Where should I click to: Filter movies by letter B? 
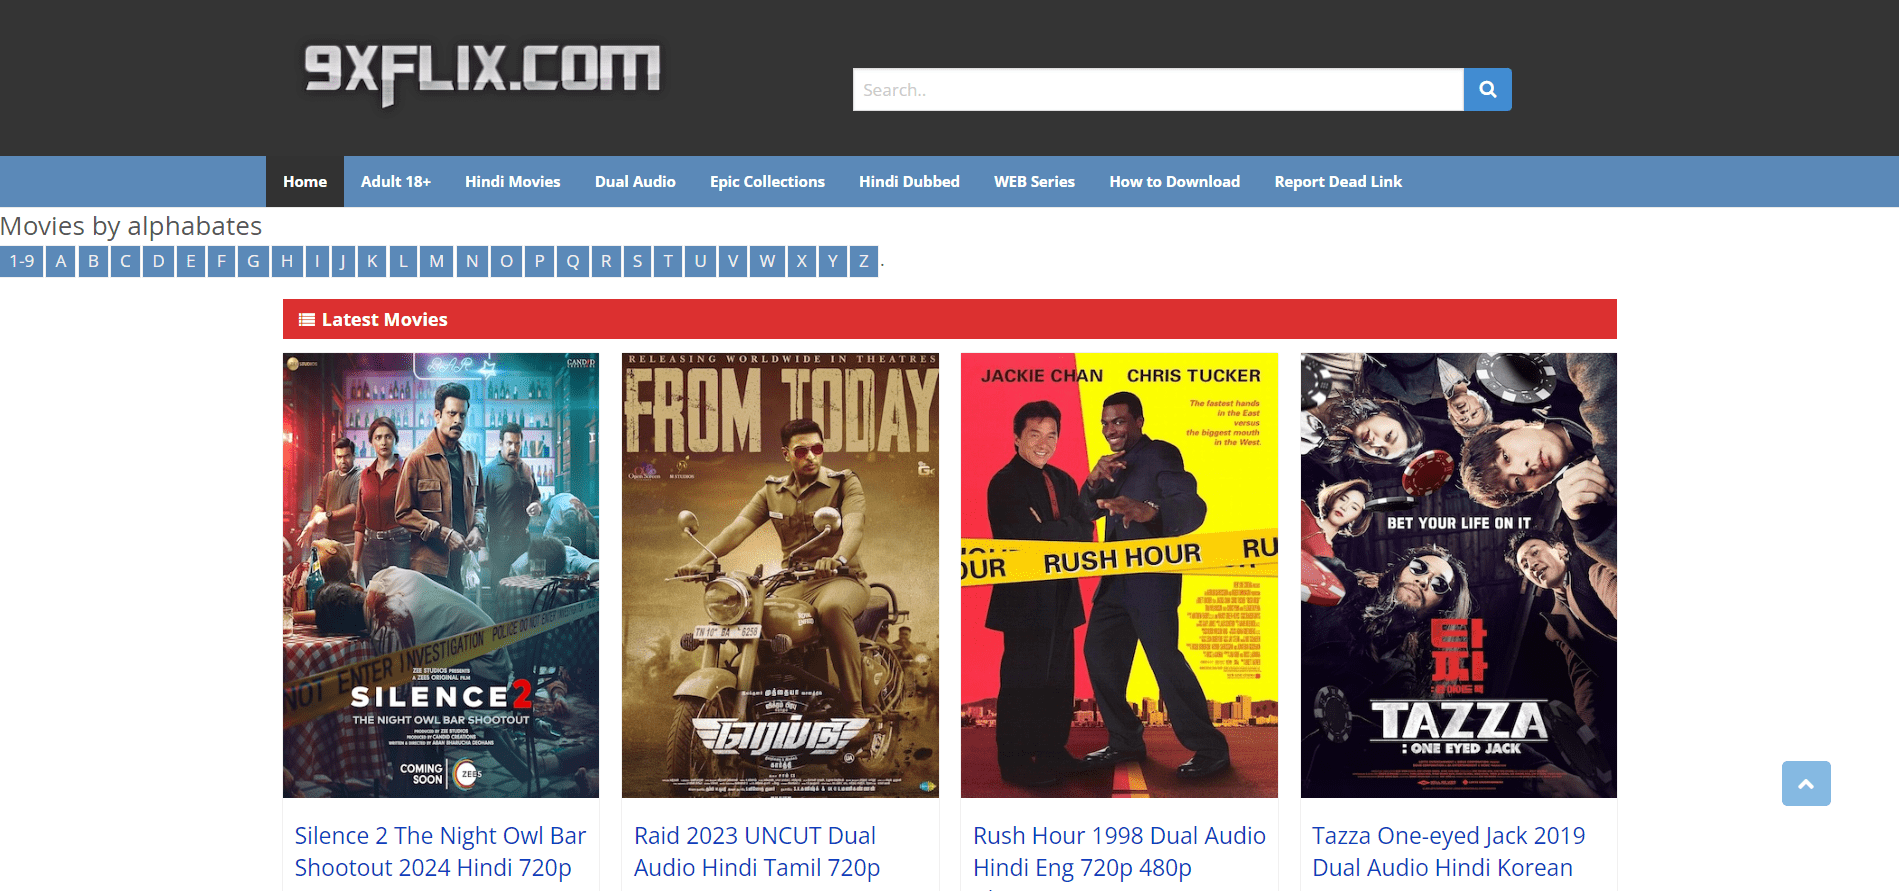93,261
